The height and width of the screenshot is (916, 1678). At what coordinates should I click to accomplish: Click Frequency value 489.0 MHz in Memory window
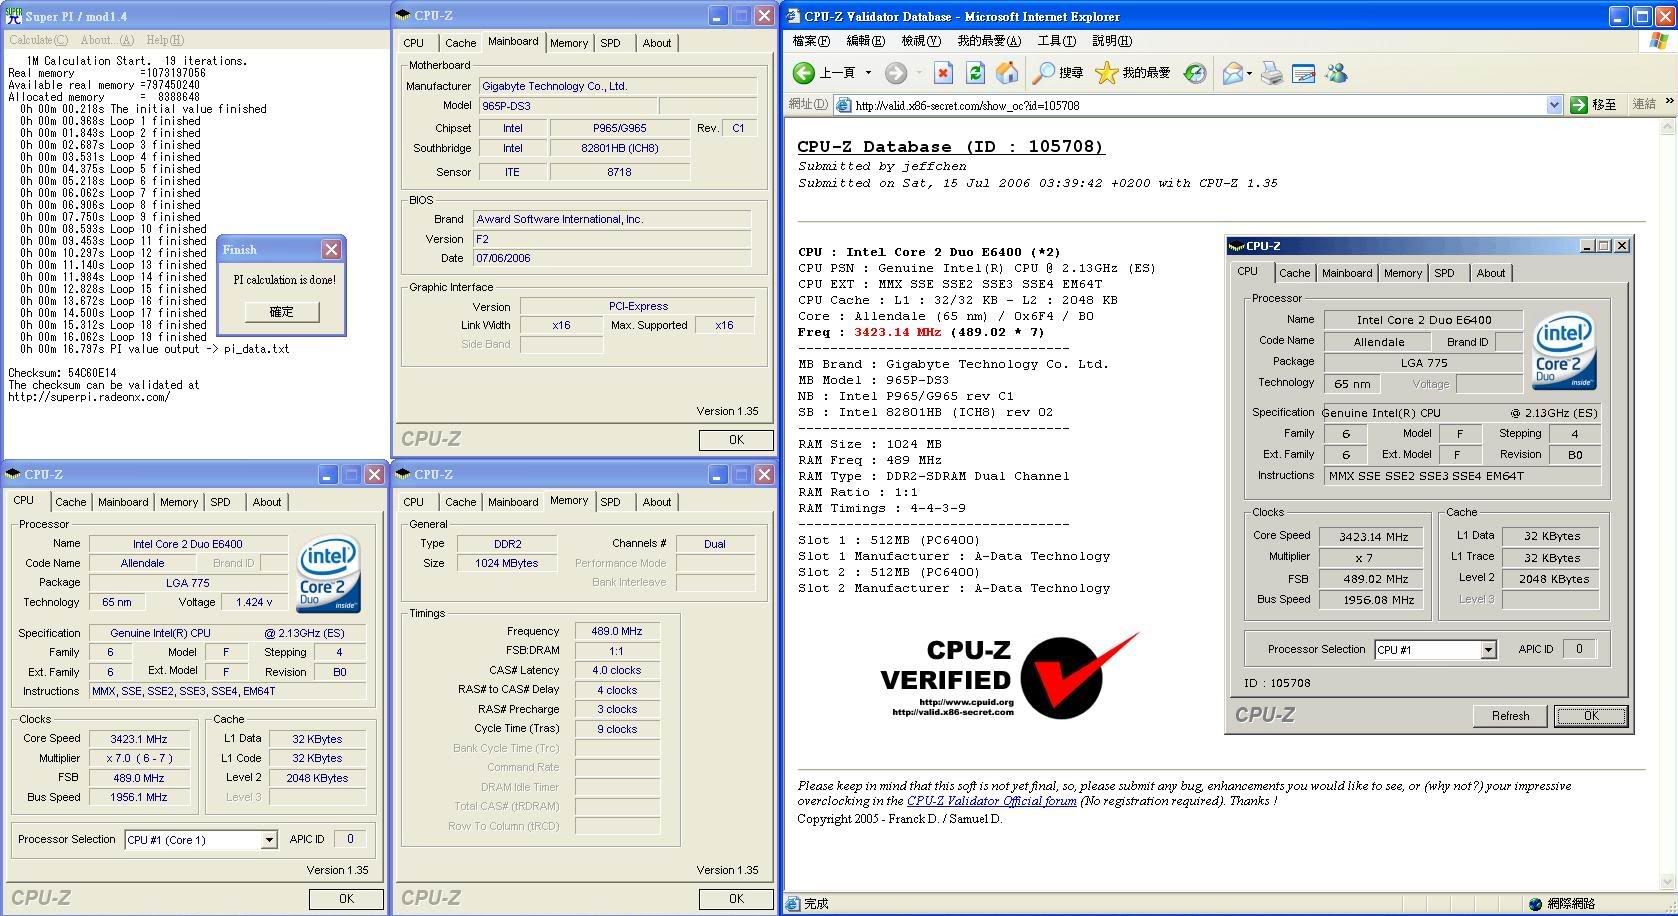617,631
